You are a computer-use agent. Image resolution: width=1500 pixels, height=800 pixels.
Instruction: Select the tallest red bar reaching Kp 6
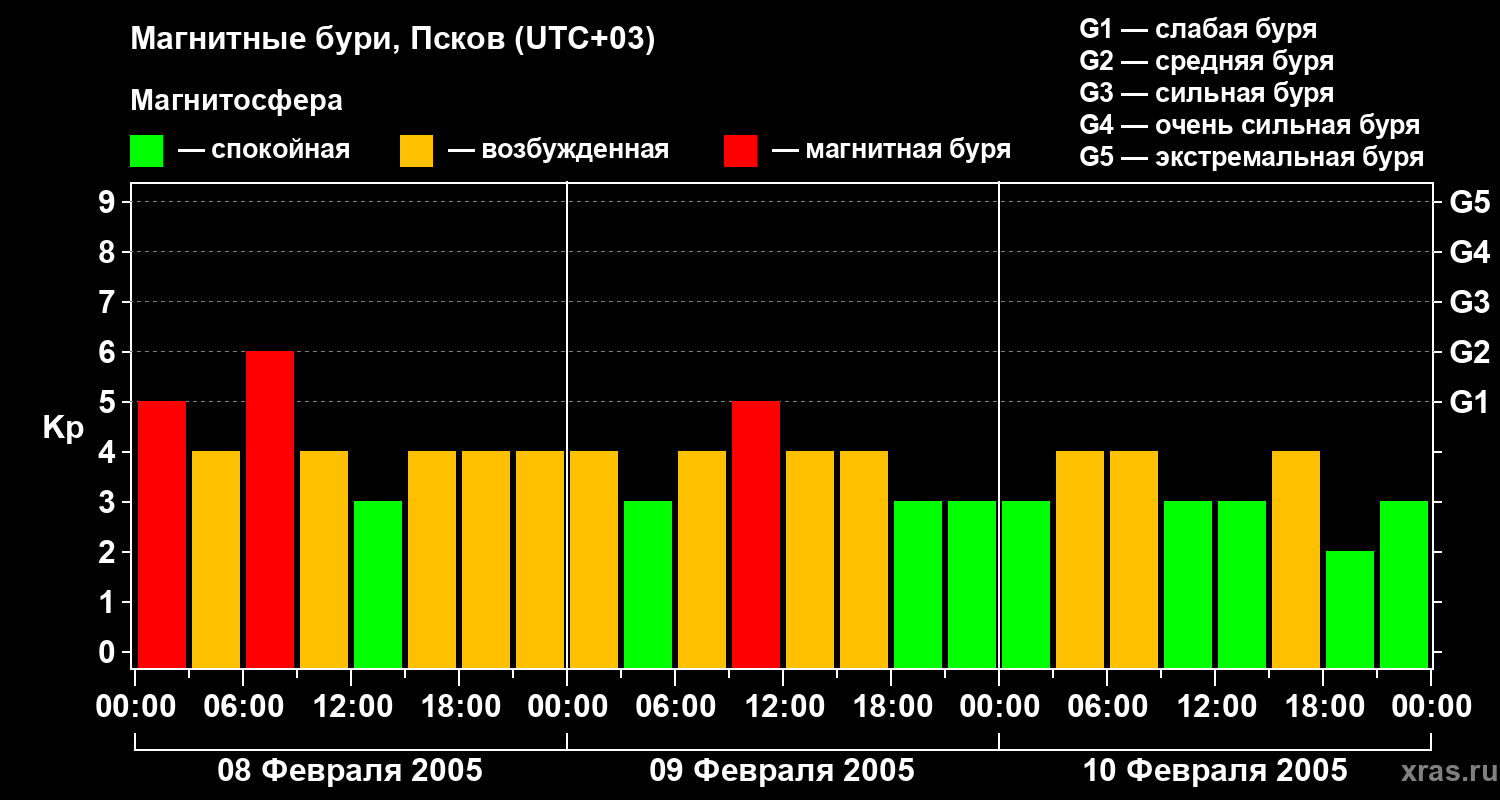pyautogui.click(x=270, y=509)
